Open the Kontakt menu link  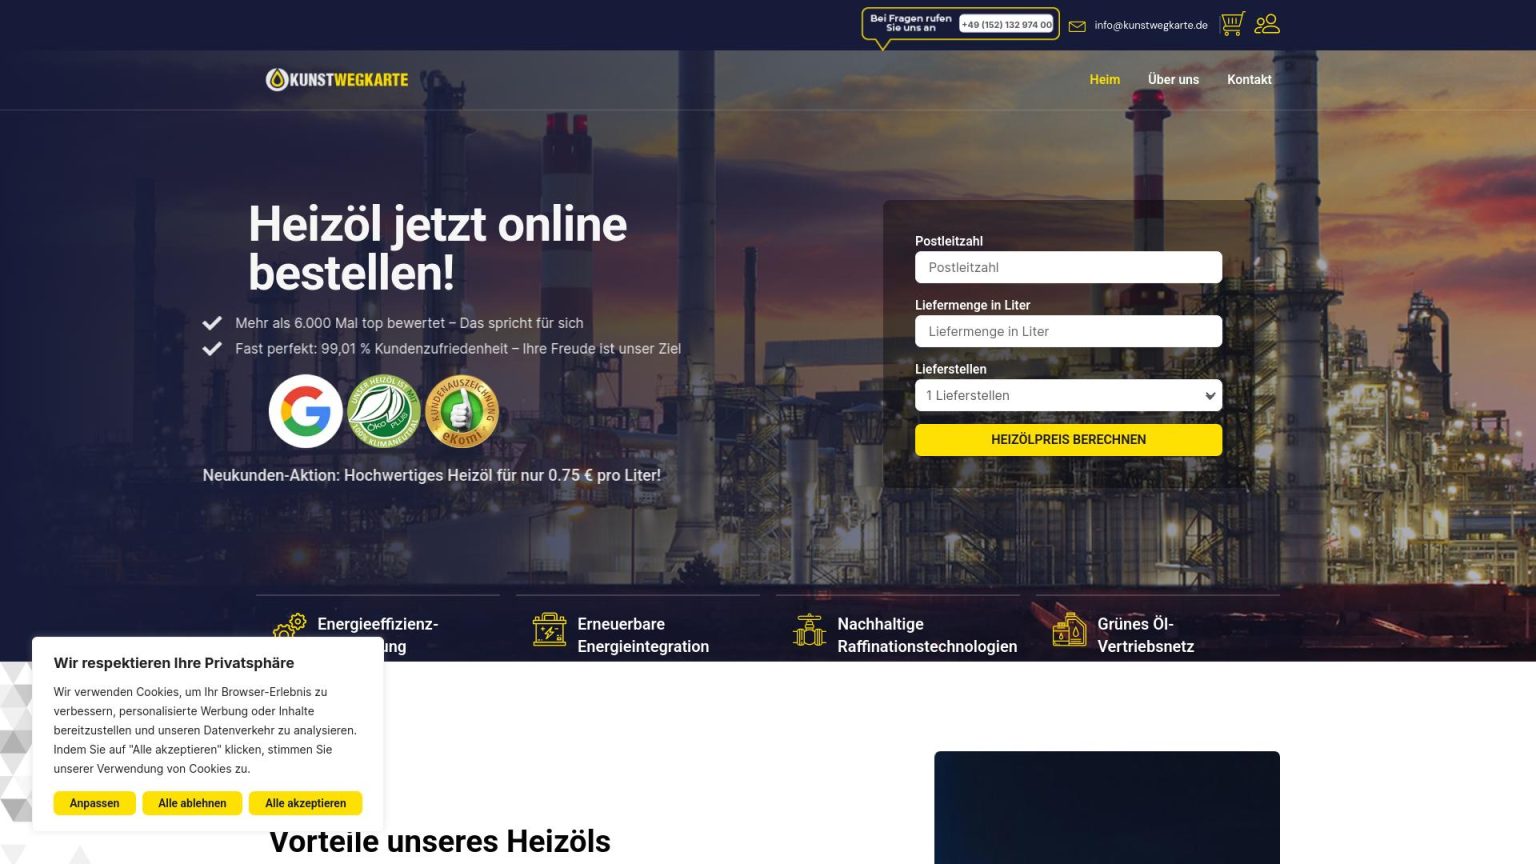(x=1249, y=80)
